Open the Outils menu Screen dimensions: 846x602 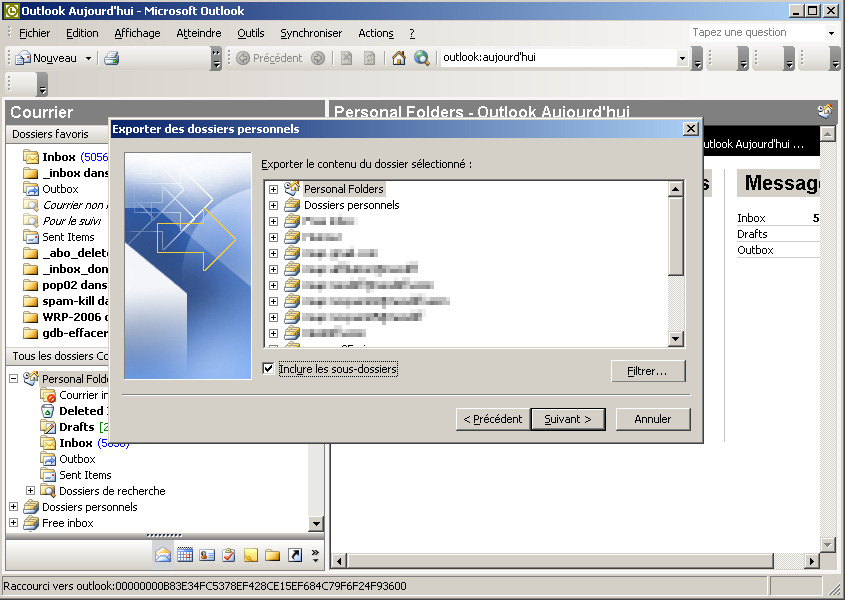click(251, 33)
